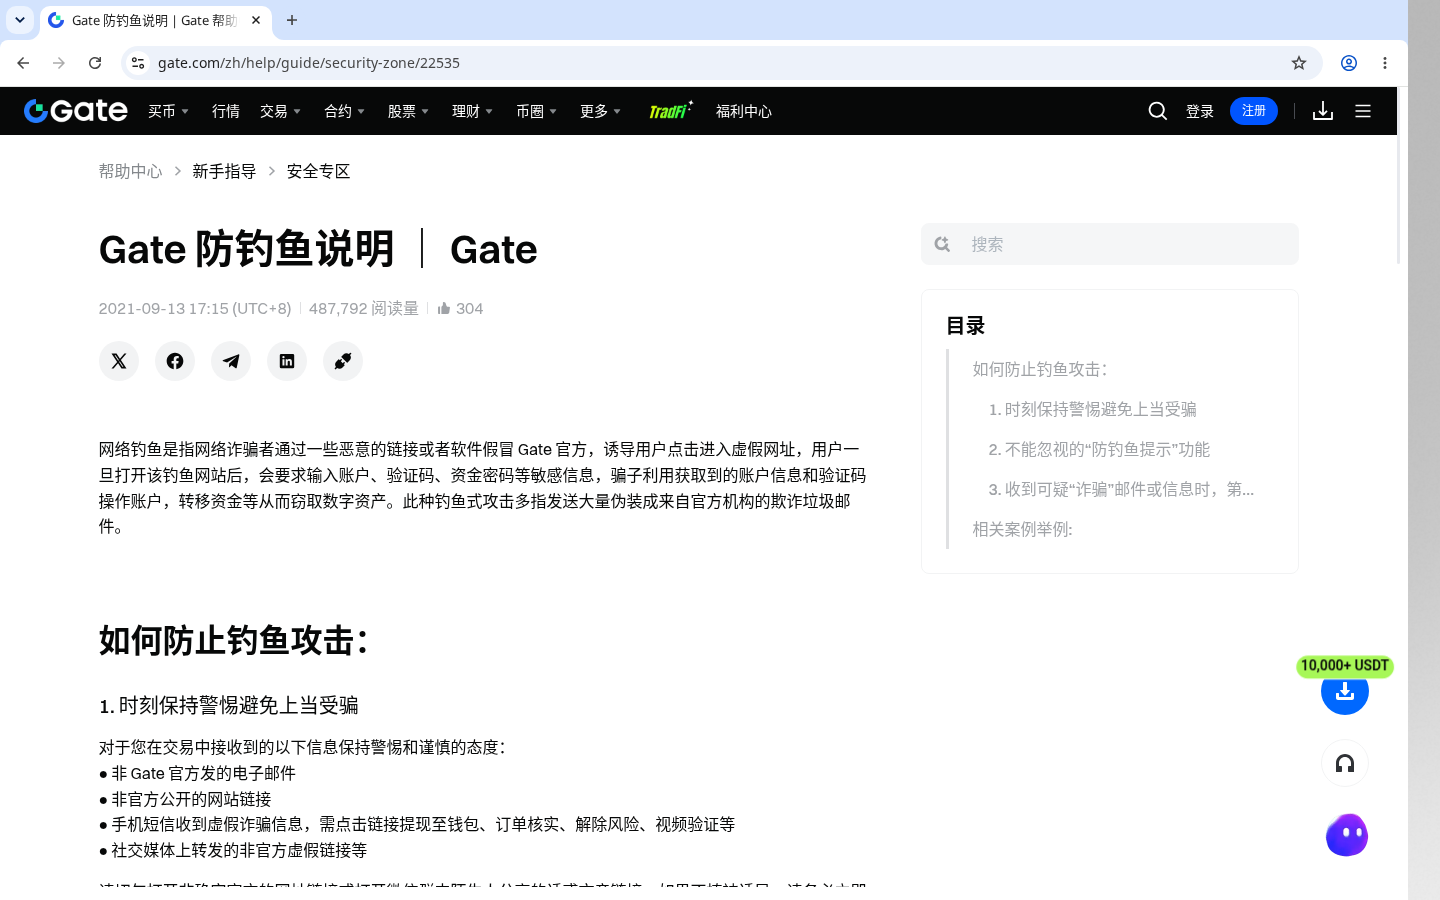Jump to 如何防止钓鱼攻击 in table of contents
Image resolution: width=1440 pixels, height=900 pixels.
[1039, 369]
